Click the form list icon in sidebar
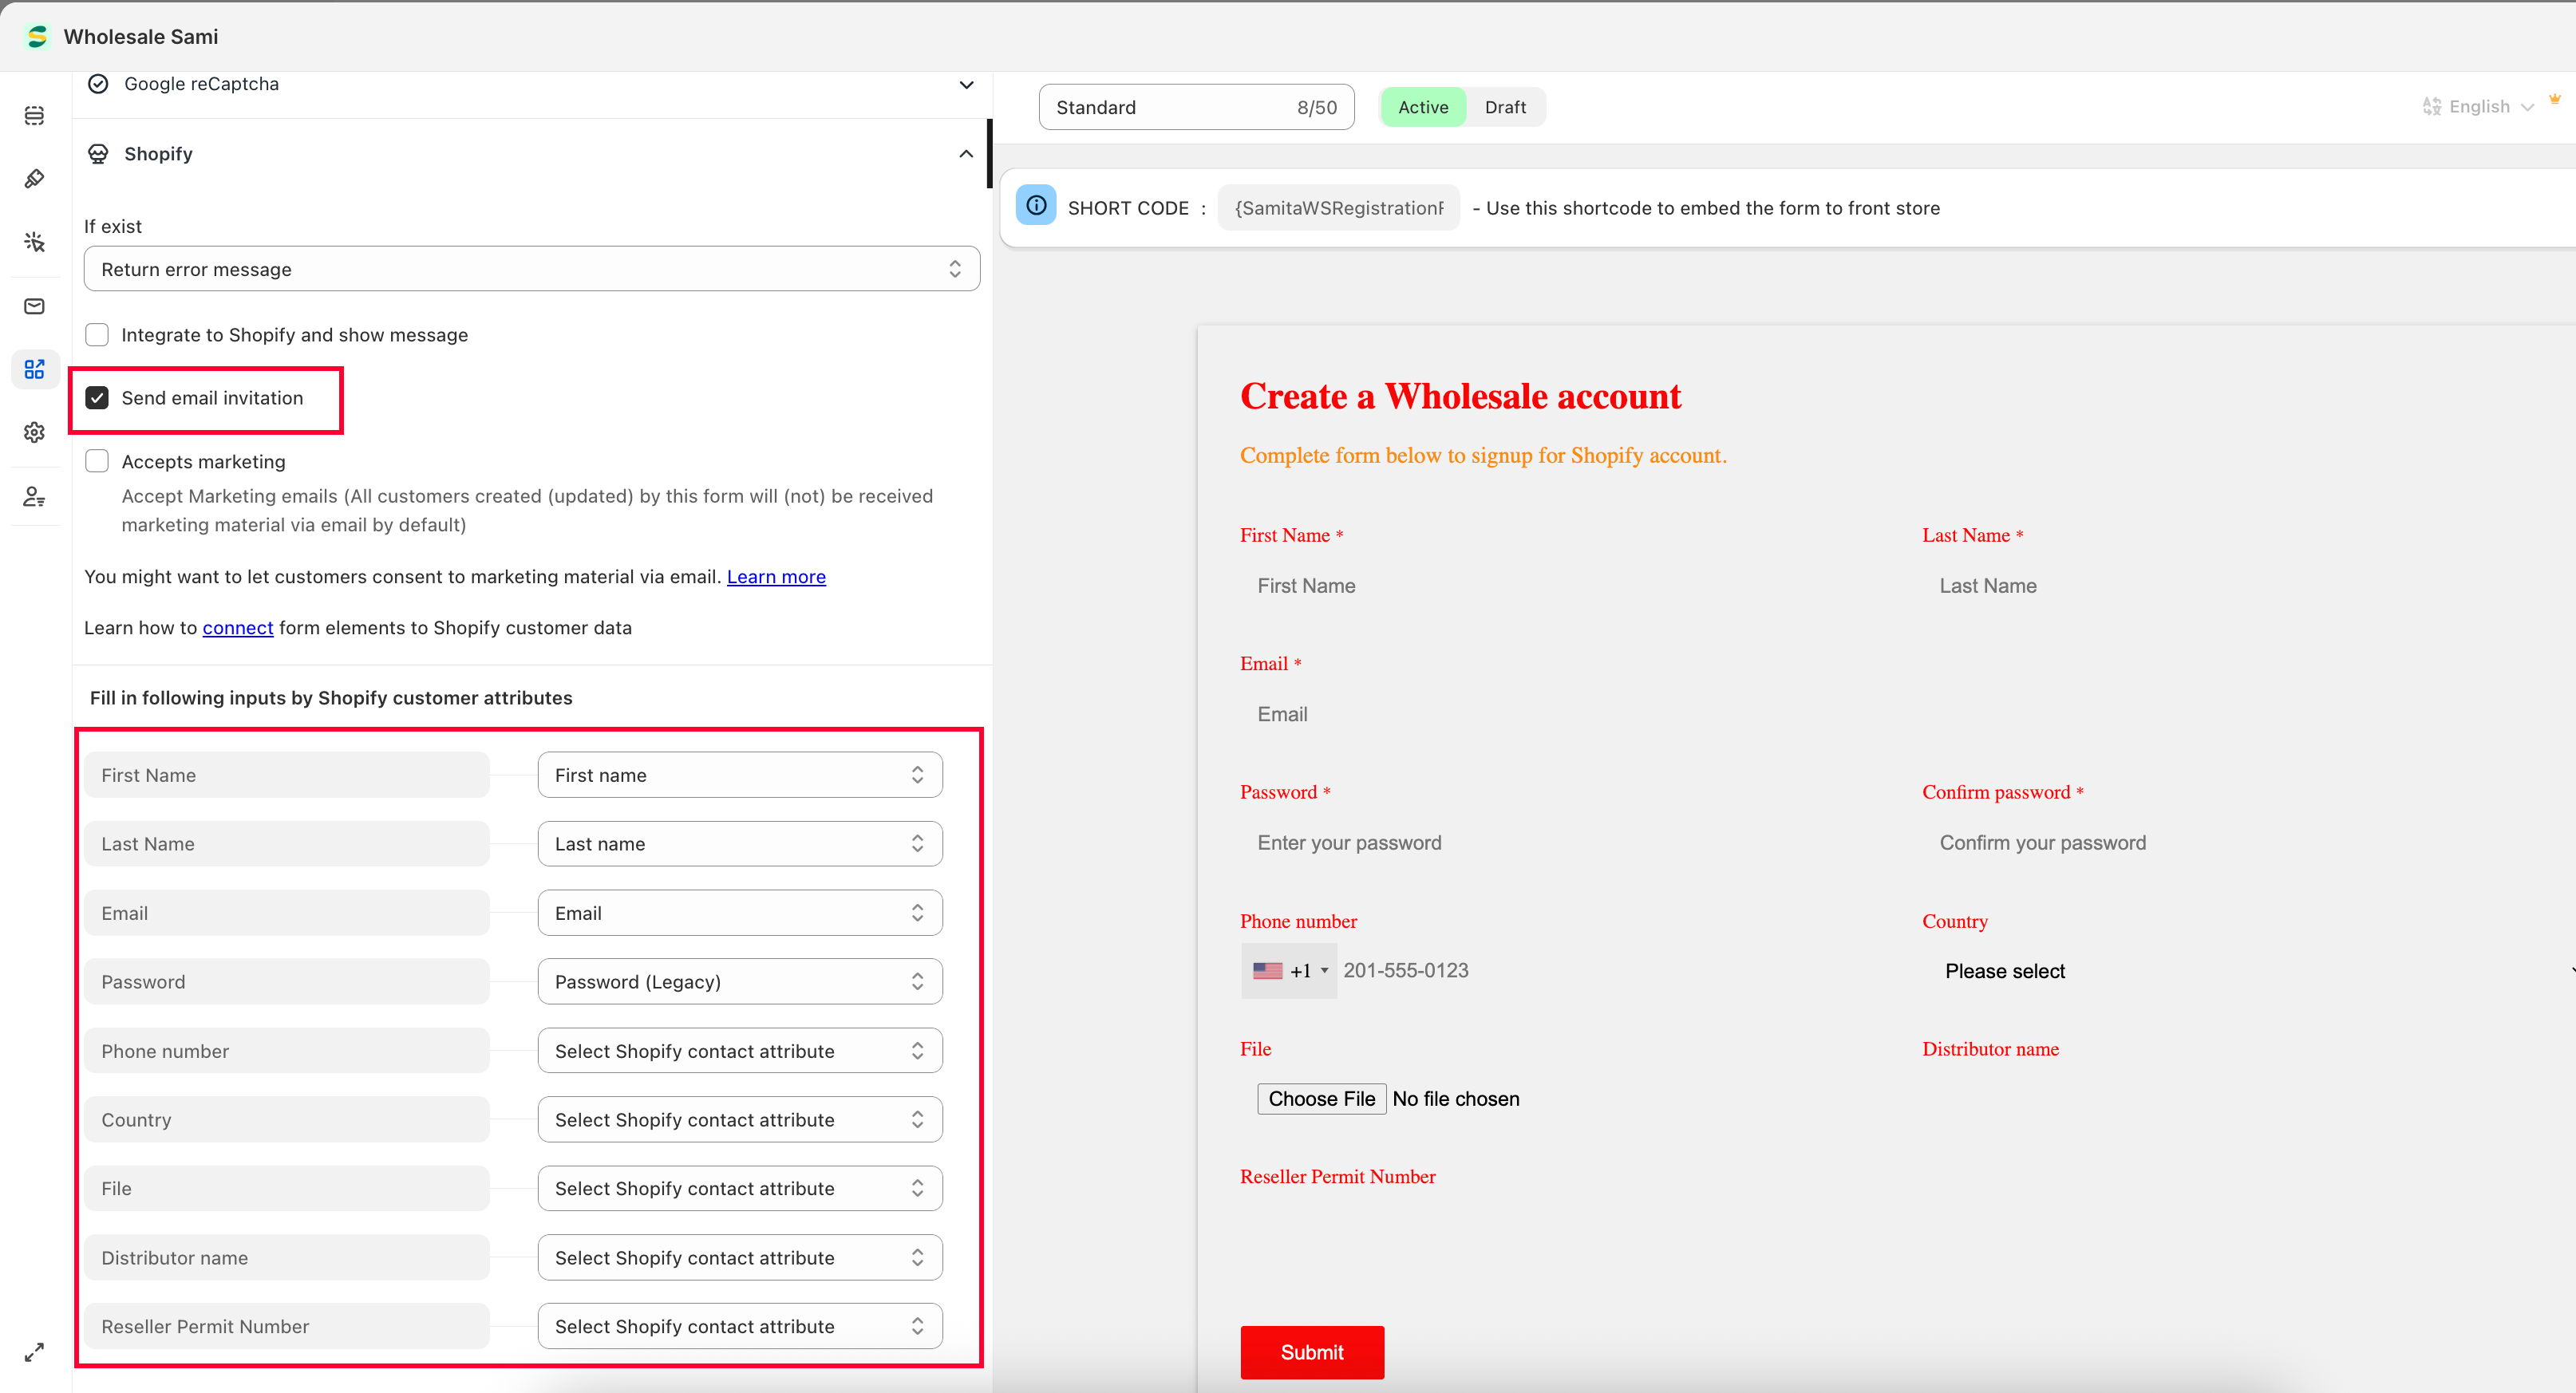The image size is (2576, 1393). click(x=34, y=116)
